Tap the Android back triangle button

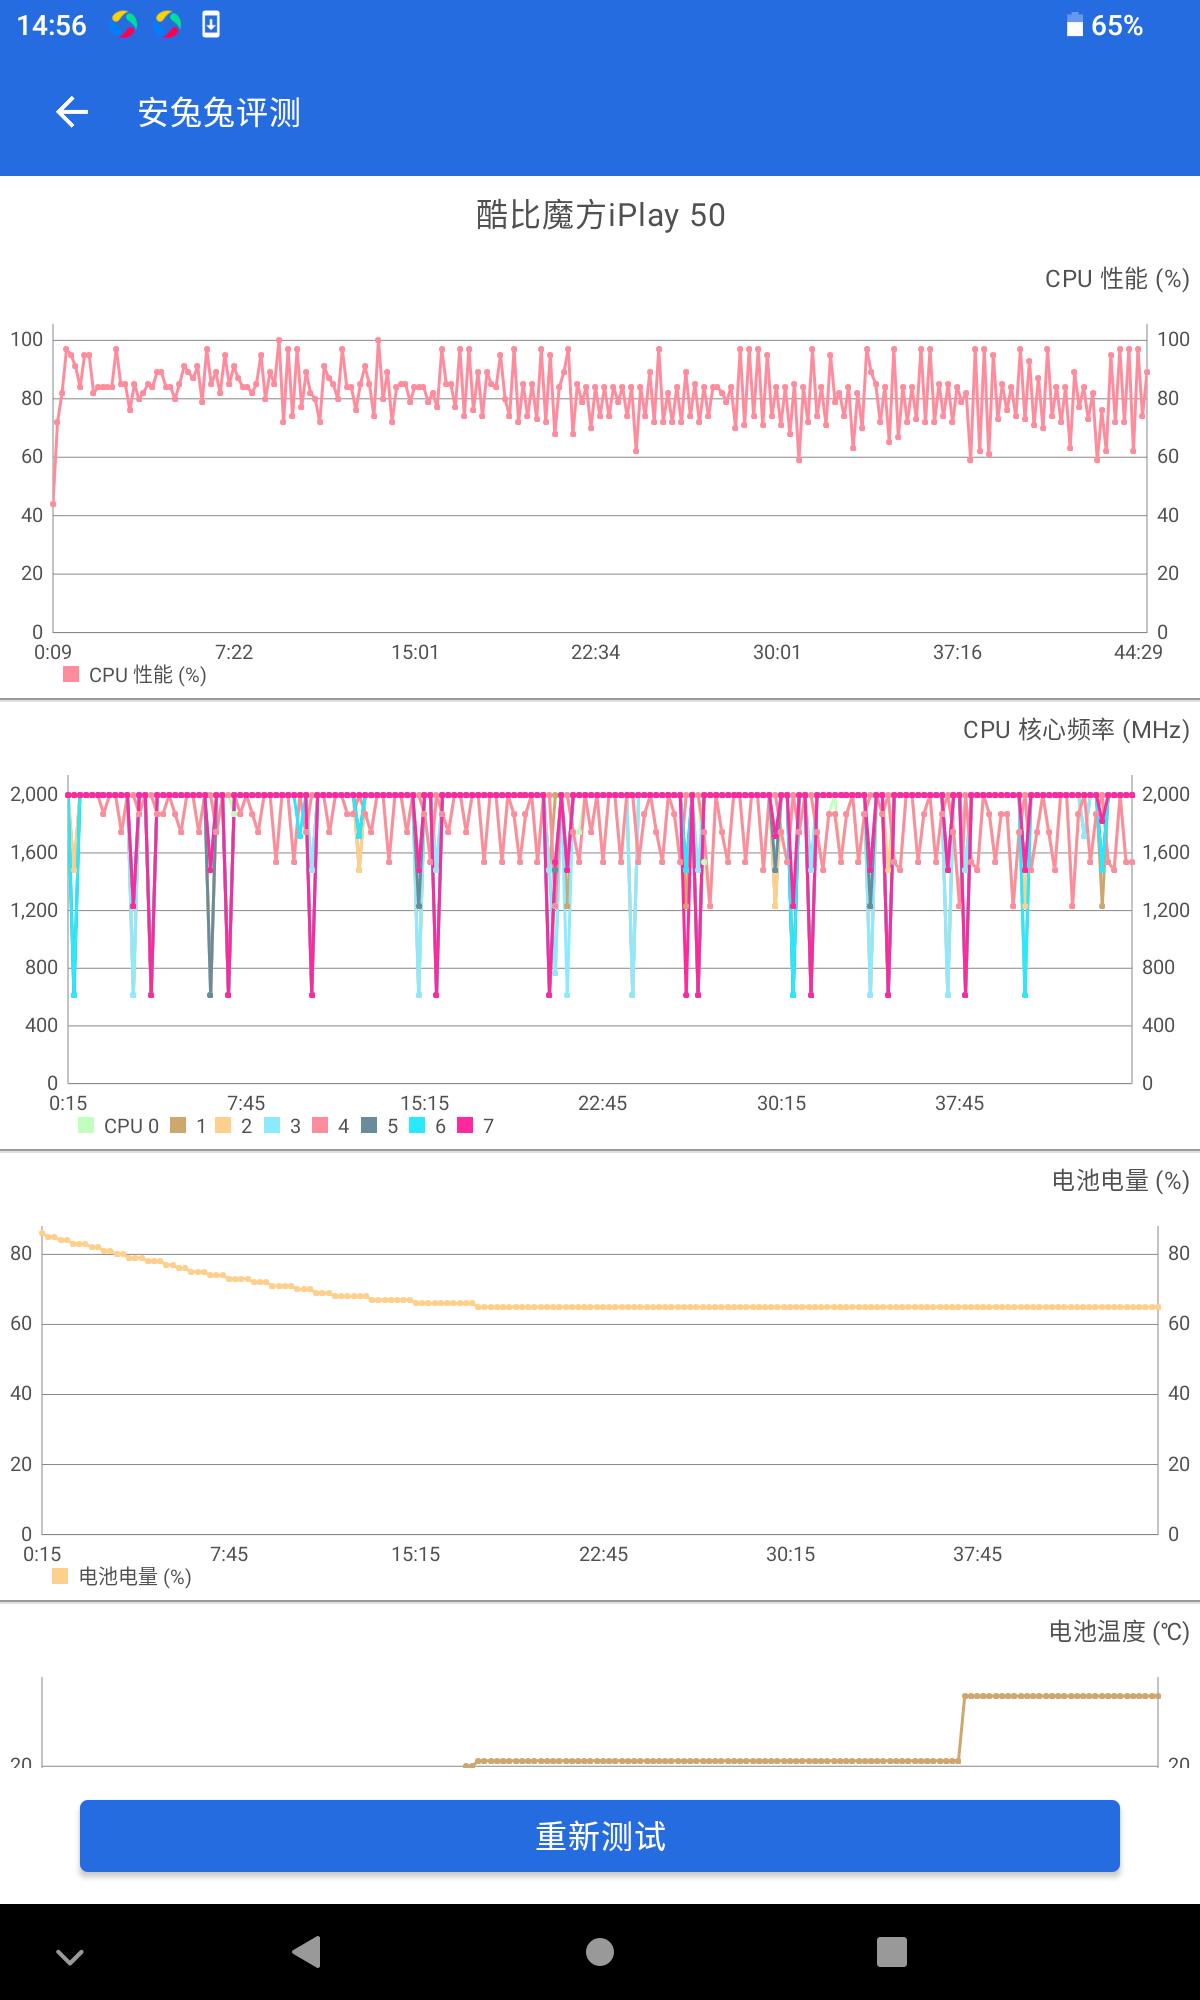(306, 1951)
